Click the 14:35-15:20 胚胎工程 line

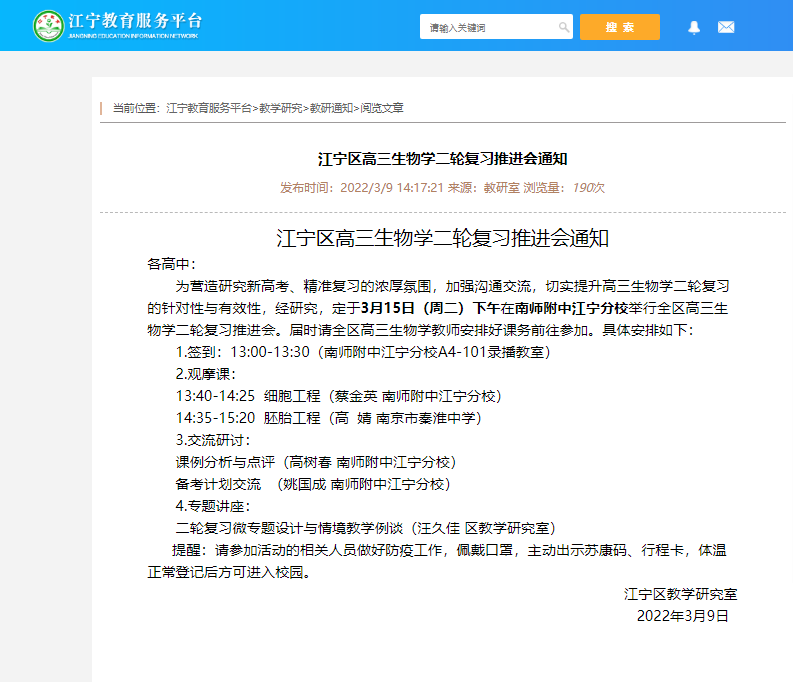point(328,418)
